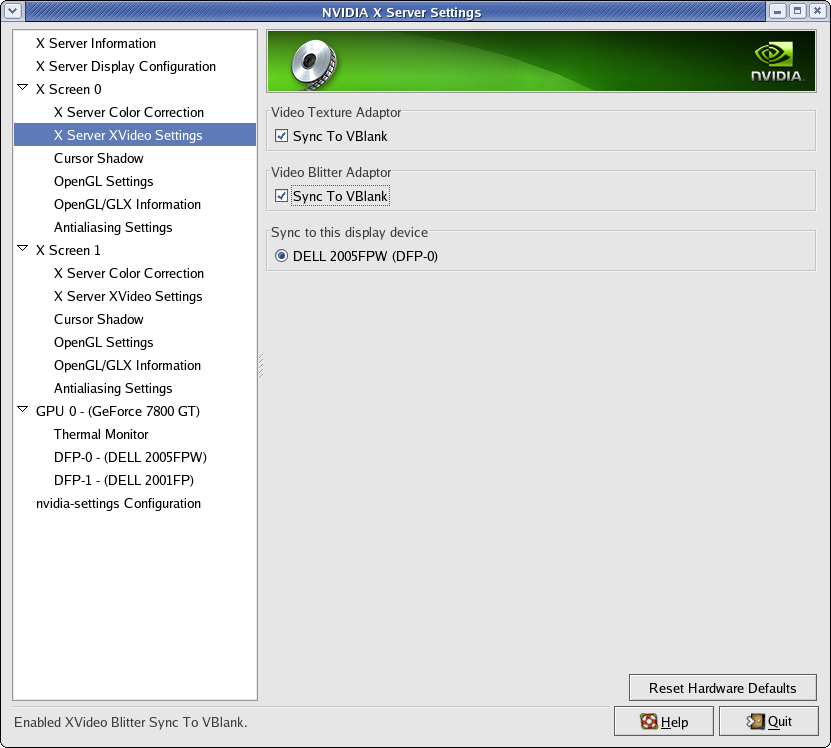Open OpenGL/GLX Information under X Screen 1
Viewport: 831px width, 748px height.
pos(127,366)
